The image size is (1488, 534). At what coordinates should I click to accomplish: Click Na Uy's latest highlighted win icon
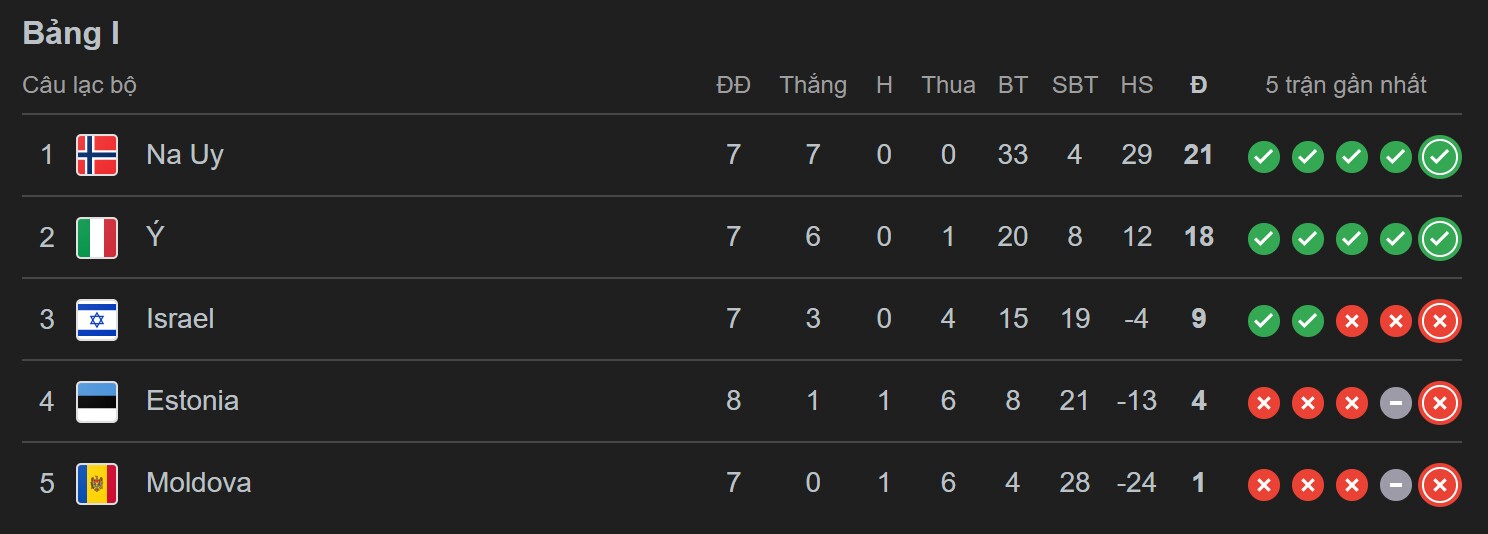pyautogui.click(x=1439, y=156)
